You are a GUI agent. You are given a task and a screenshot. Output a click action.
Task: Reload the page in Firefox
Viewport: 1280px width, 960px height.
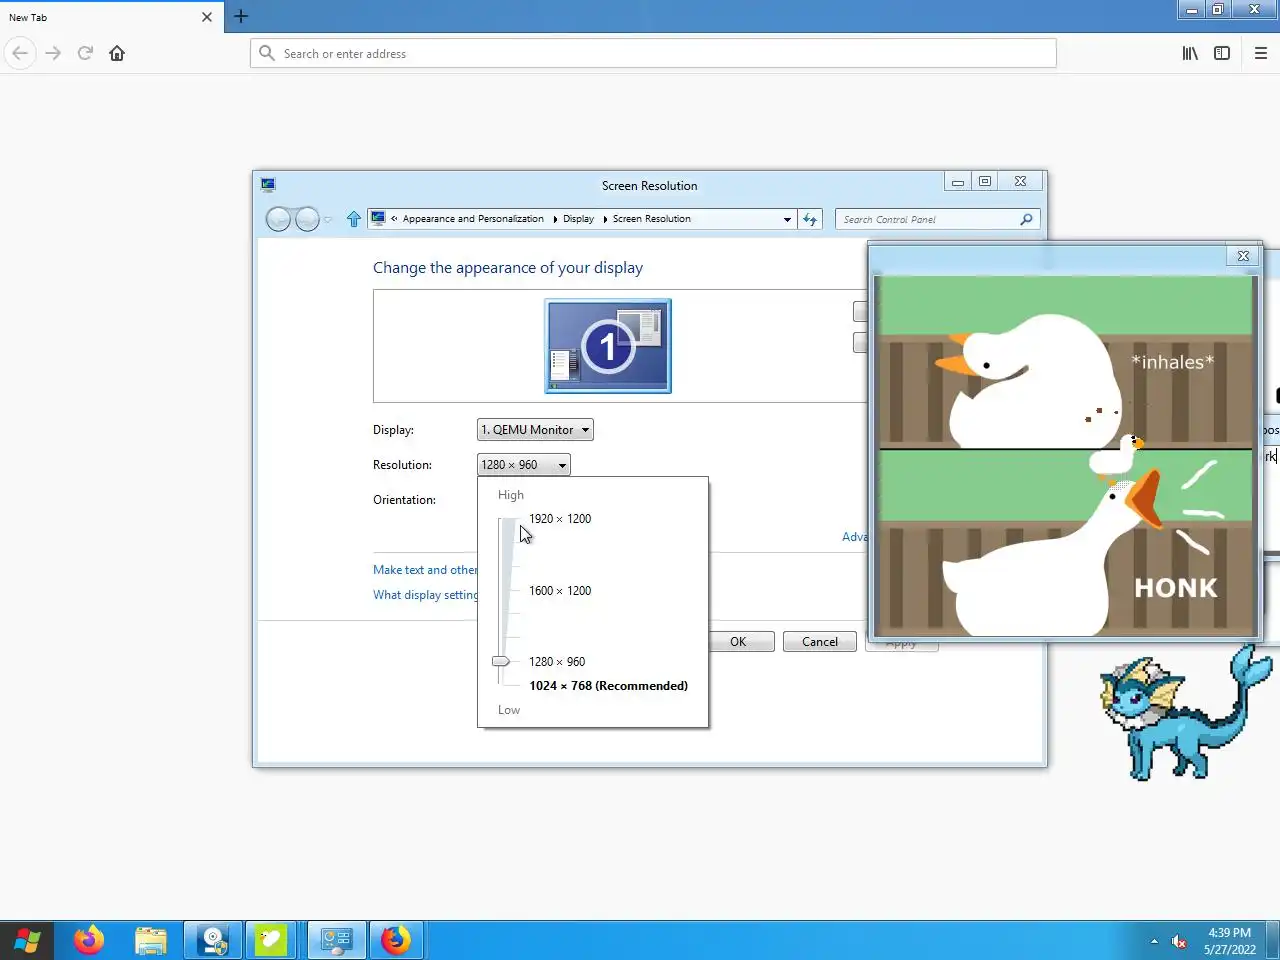click(x=85, y=53)
